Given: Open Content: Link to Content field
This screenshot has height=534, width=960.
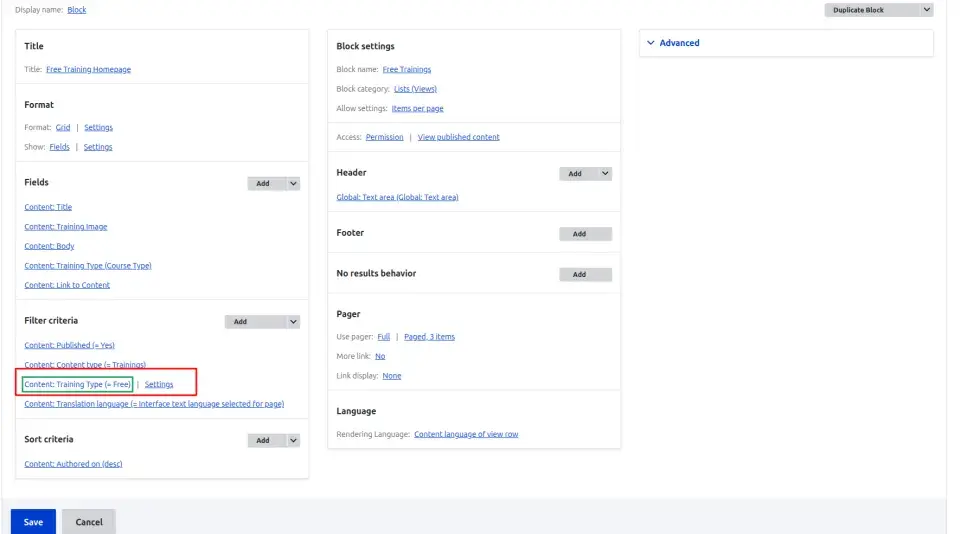Looking at the screenshot, I should [x=67, y=285].
